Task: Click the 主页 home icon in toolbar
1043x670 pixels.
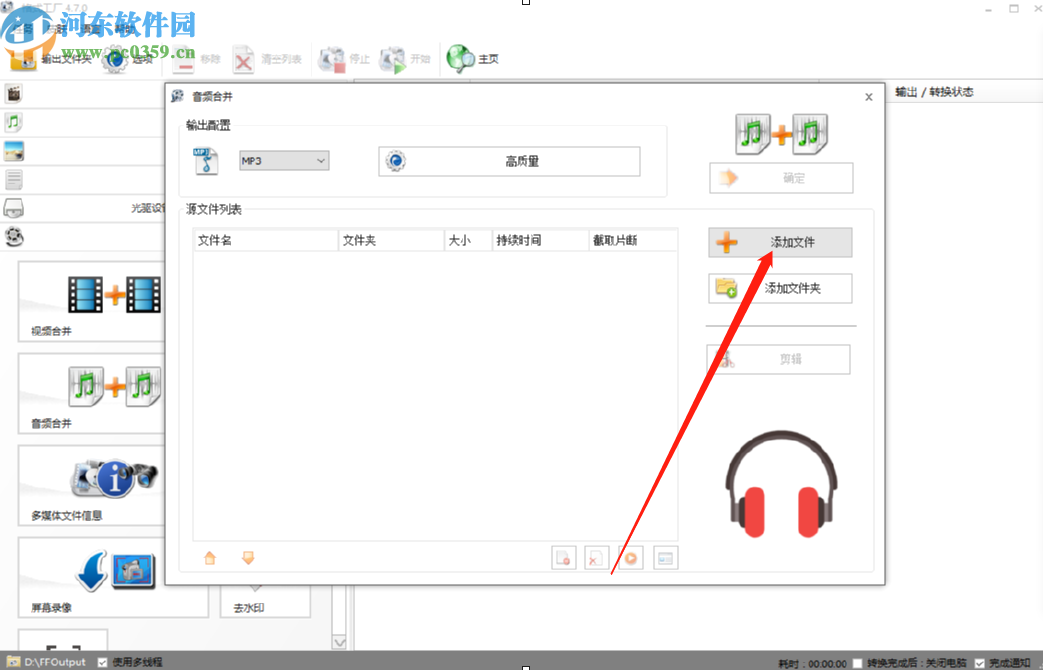Action: coord(459,58)
